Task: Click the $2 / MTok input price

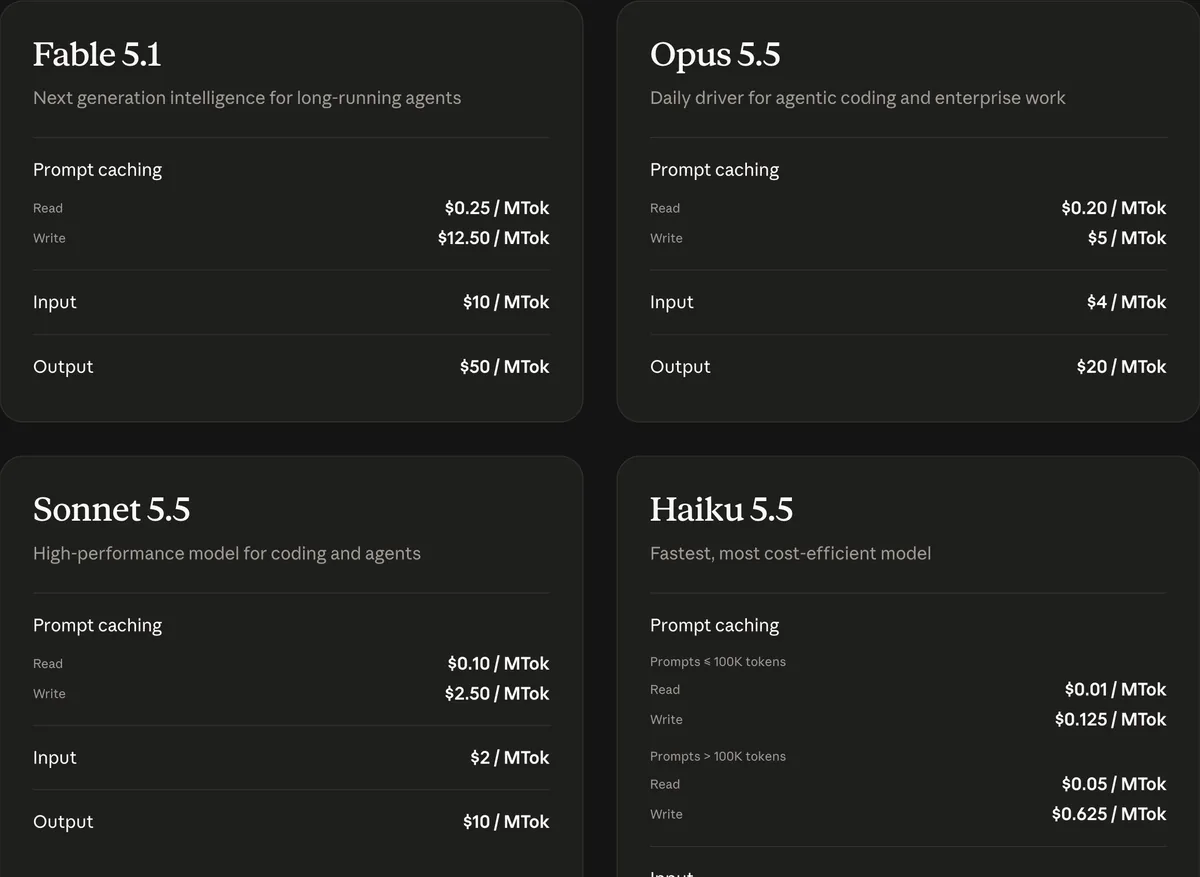Action: click(x=510, y=758)
